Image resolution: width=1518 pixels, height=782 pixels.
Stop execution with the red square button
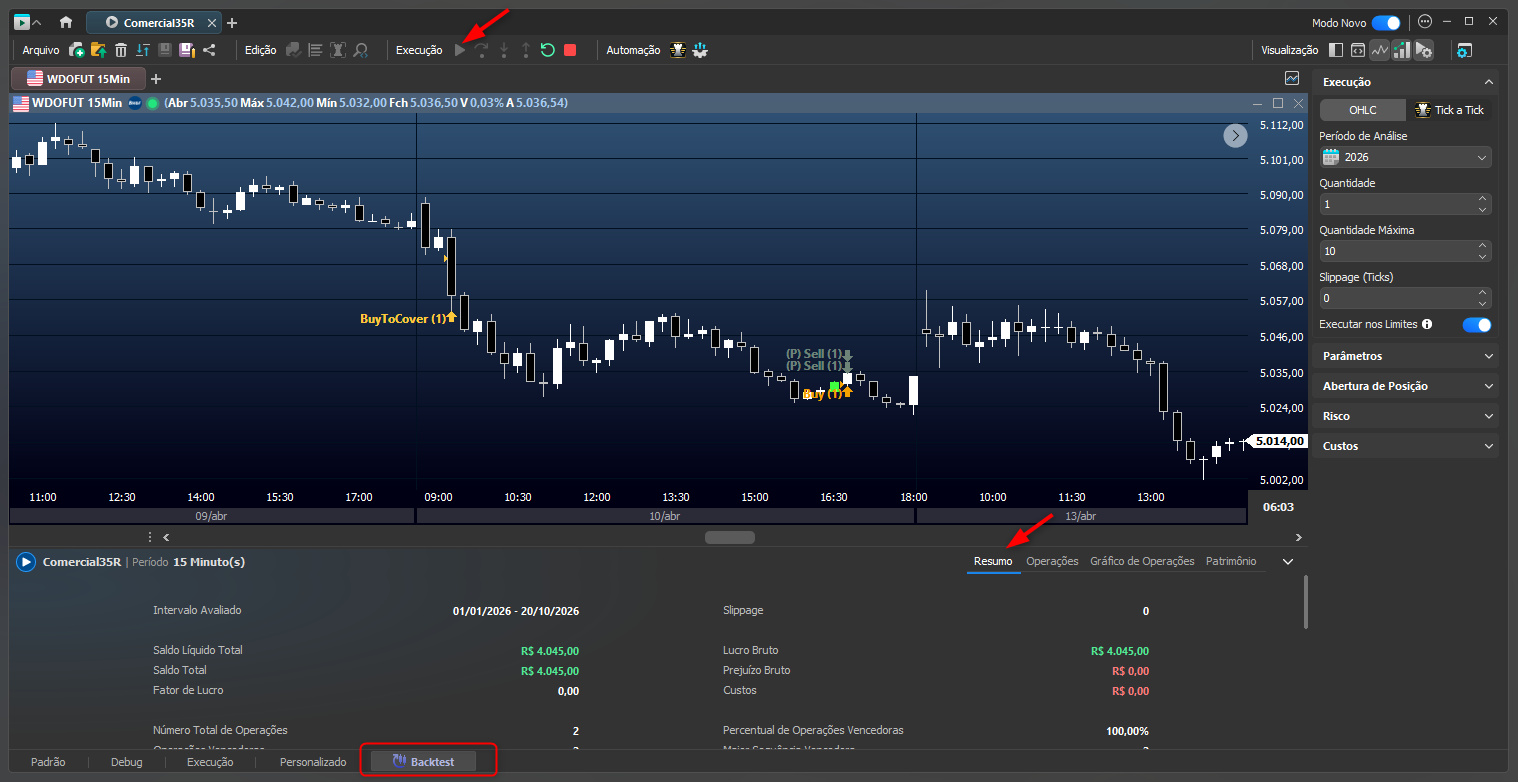pos(570,50)
